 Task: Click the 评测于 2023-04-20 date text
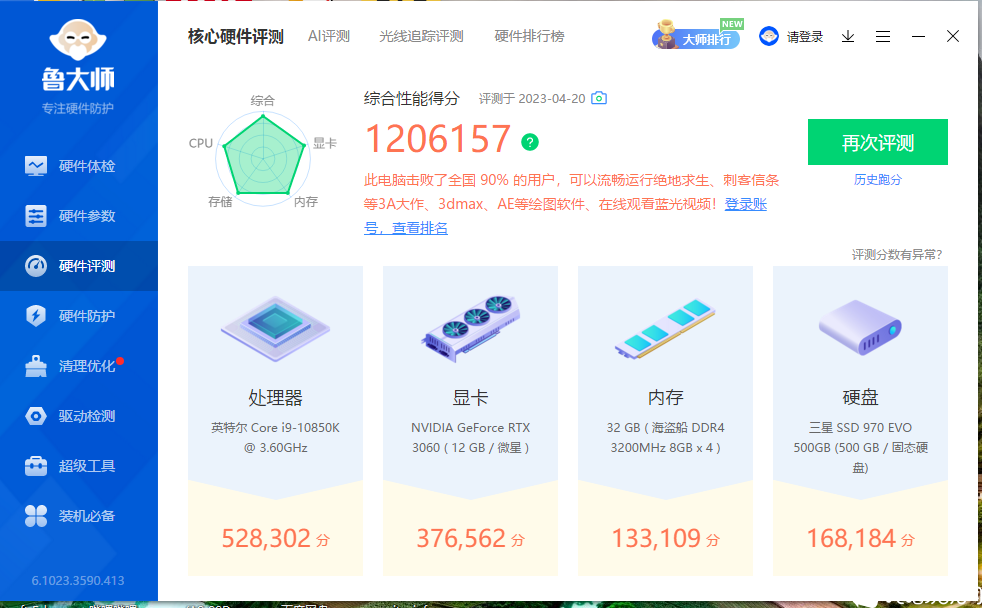[x=532, y=98]
